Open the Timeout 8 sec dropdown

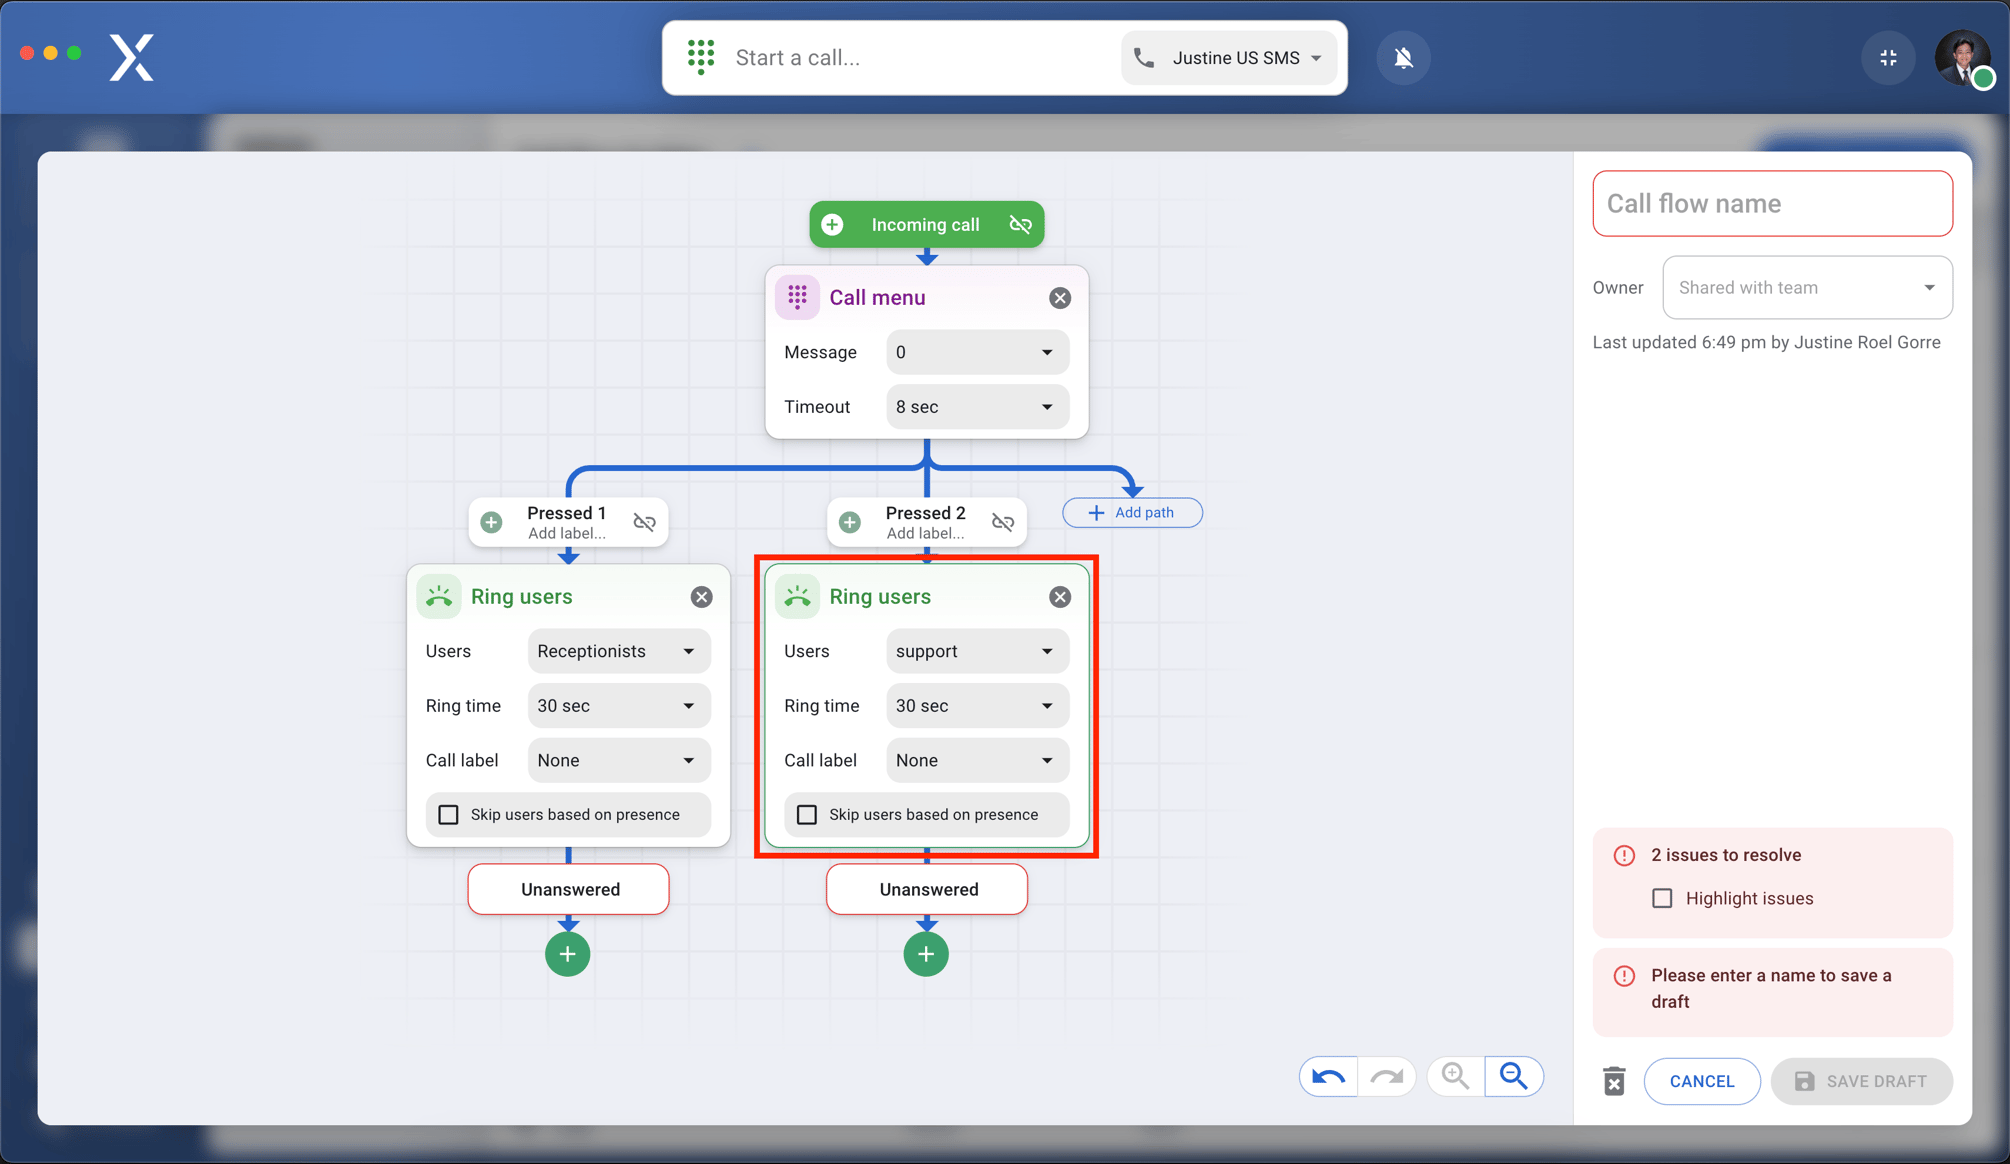click(977, 407)
